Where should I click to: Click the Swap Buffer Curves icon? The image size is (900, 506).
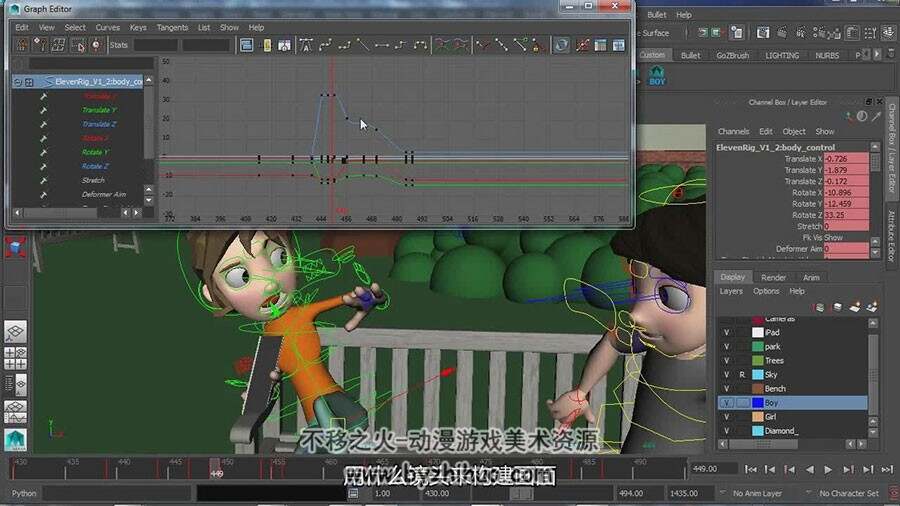coord(461,45)
